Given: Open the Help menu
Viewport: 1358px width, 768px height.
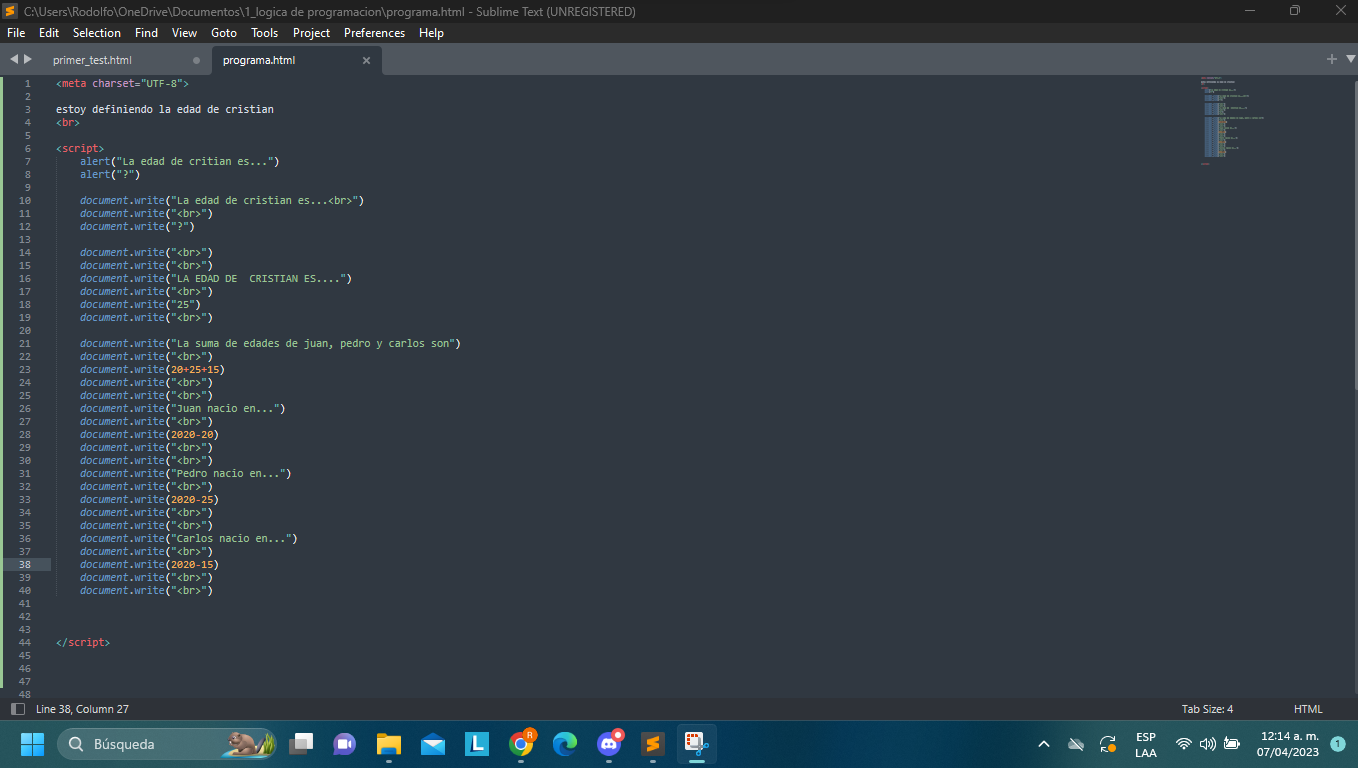Looking at the screenshot, I should [431, 33].
